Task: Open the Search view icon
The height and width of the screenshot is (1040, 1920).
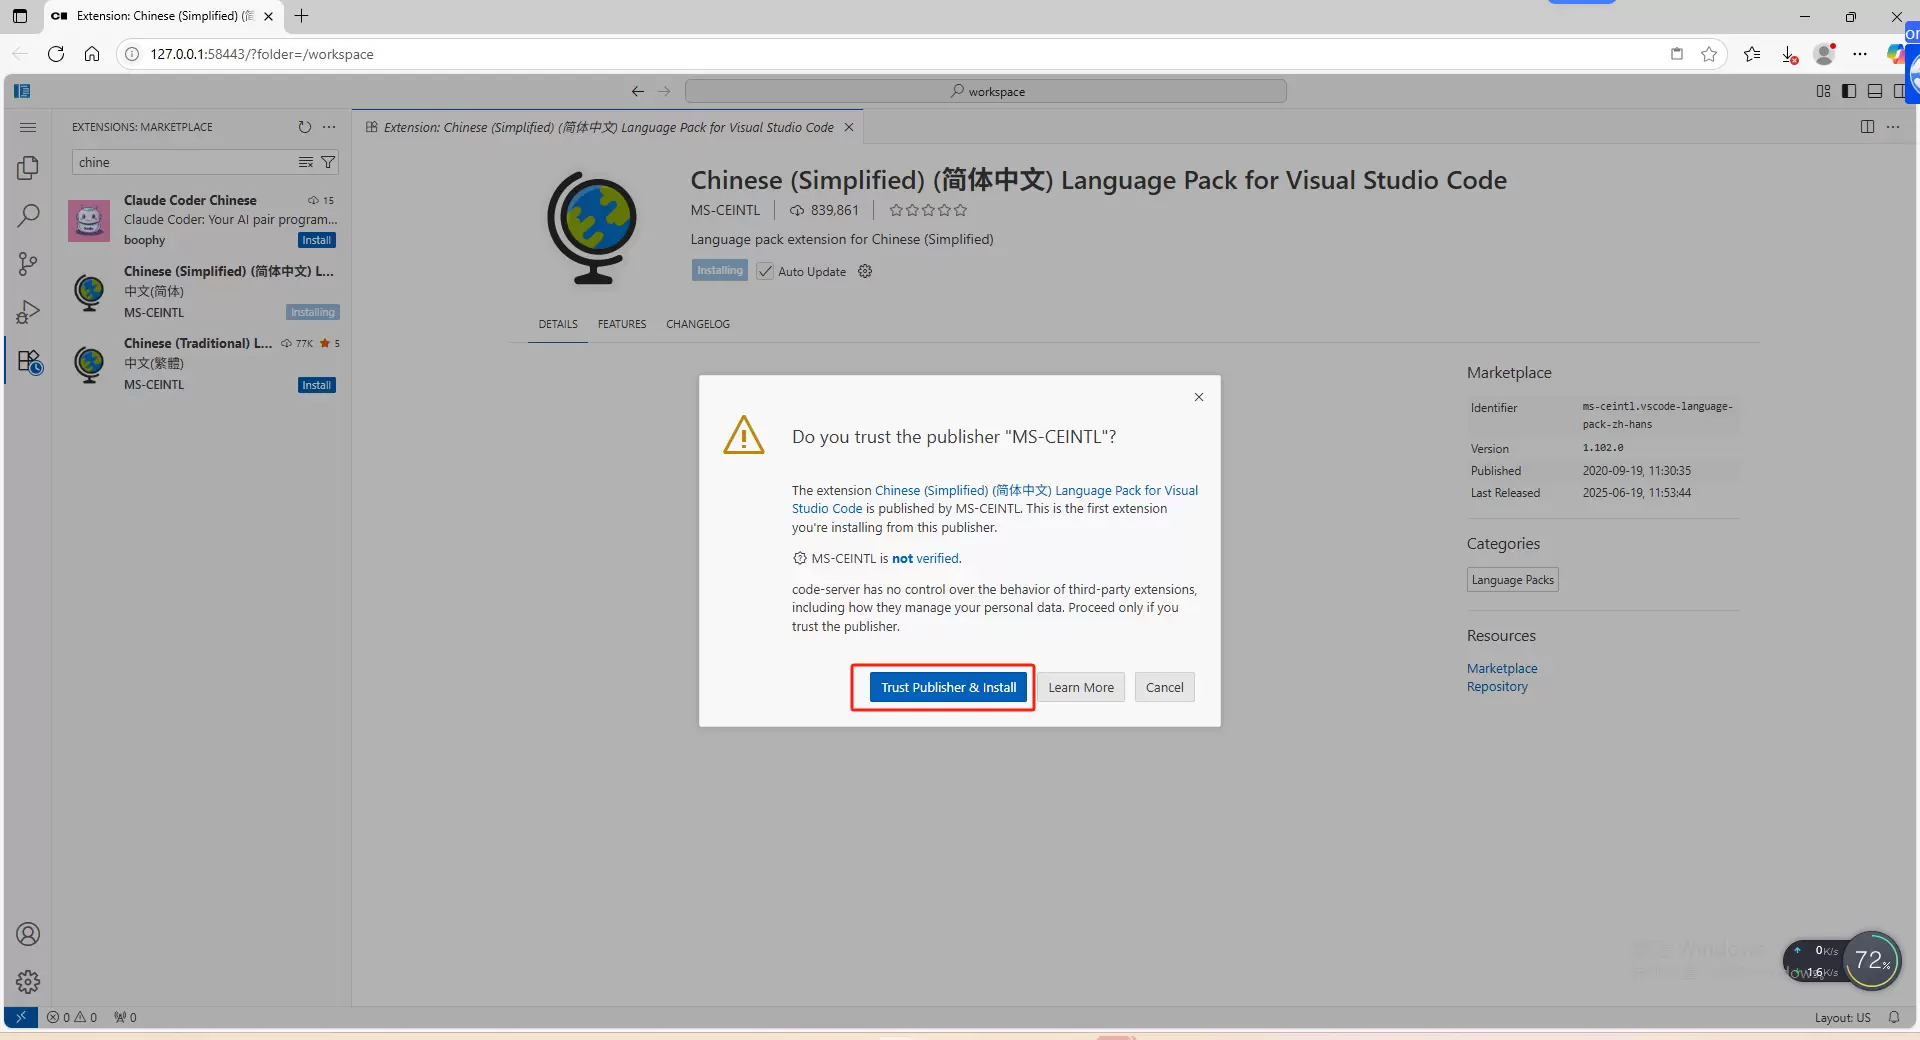Action: (x=28, y=216)
